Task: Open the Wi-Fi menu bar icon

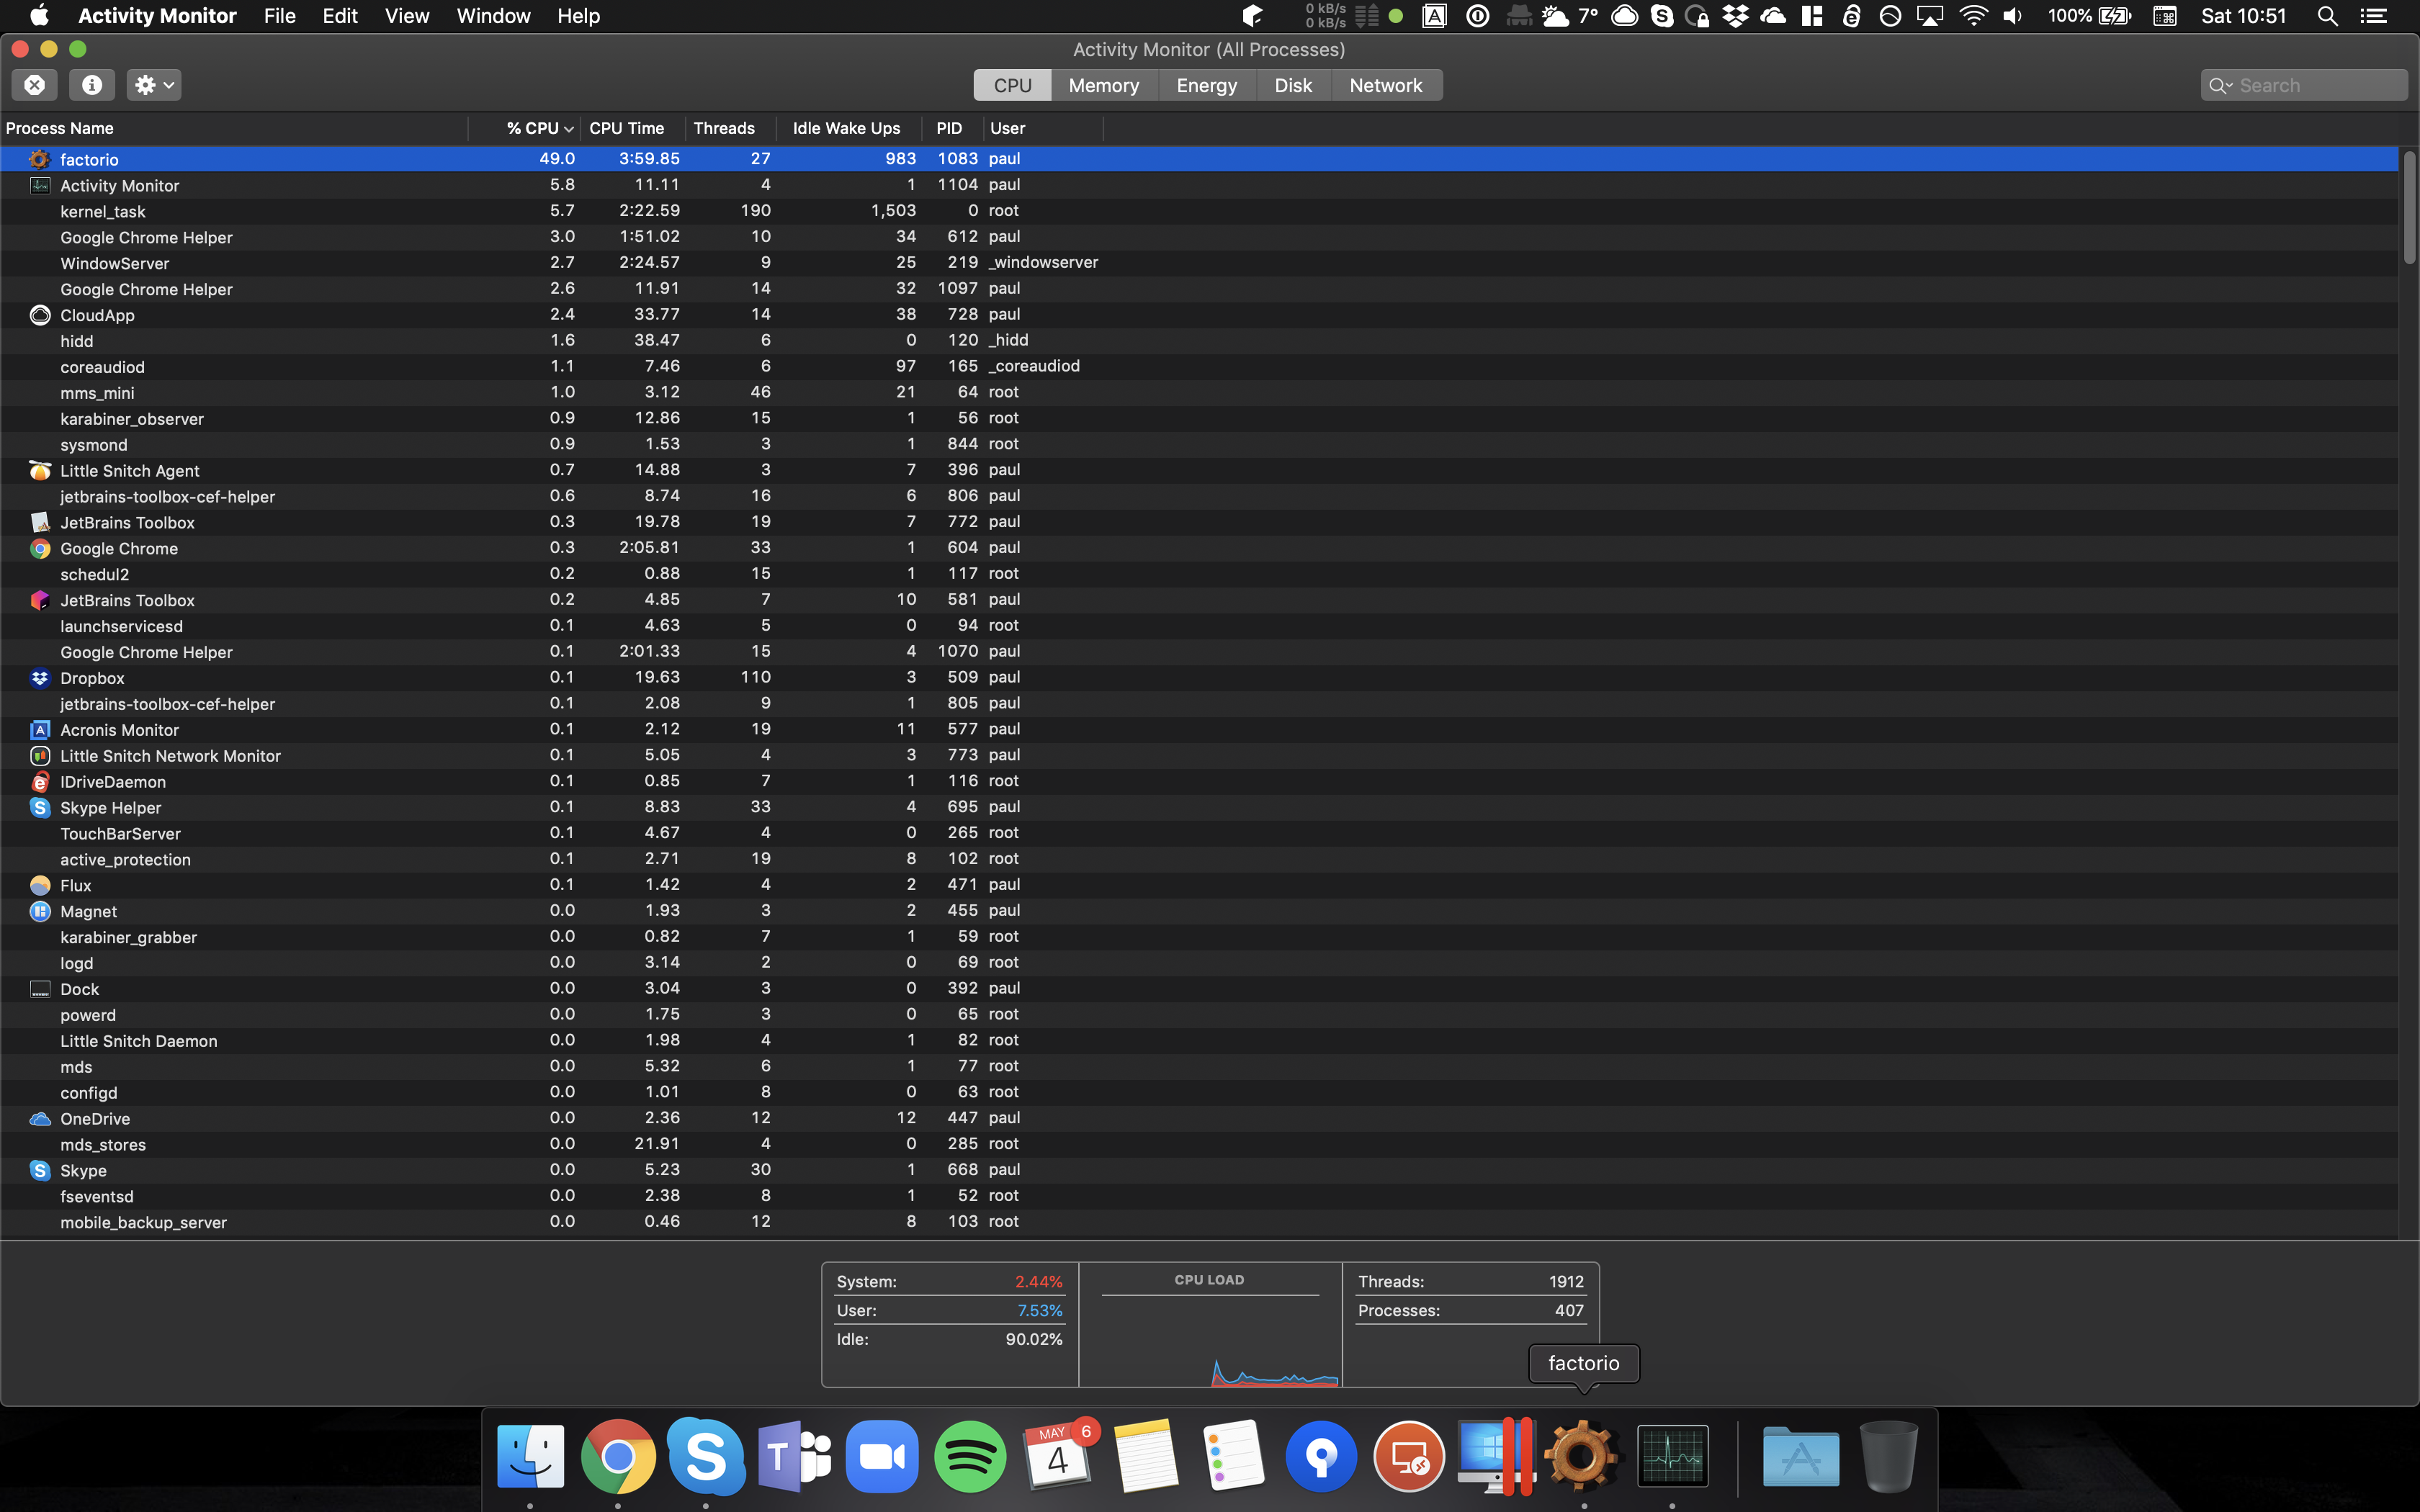Action: coord(1973,16)
